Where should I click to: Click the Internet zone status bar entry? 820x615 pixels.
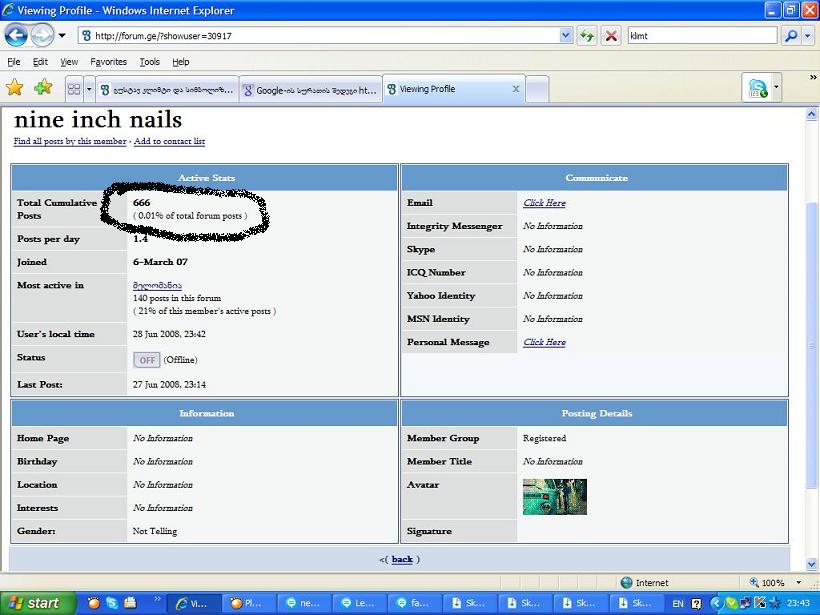[x=644, y=583]
